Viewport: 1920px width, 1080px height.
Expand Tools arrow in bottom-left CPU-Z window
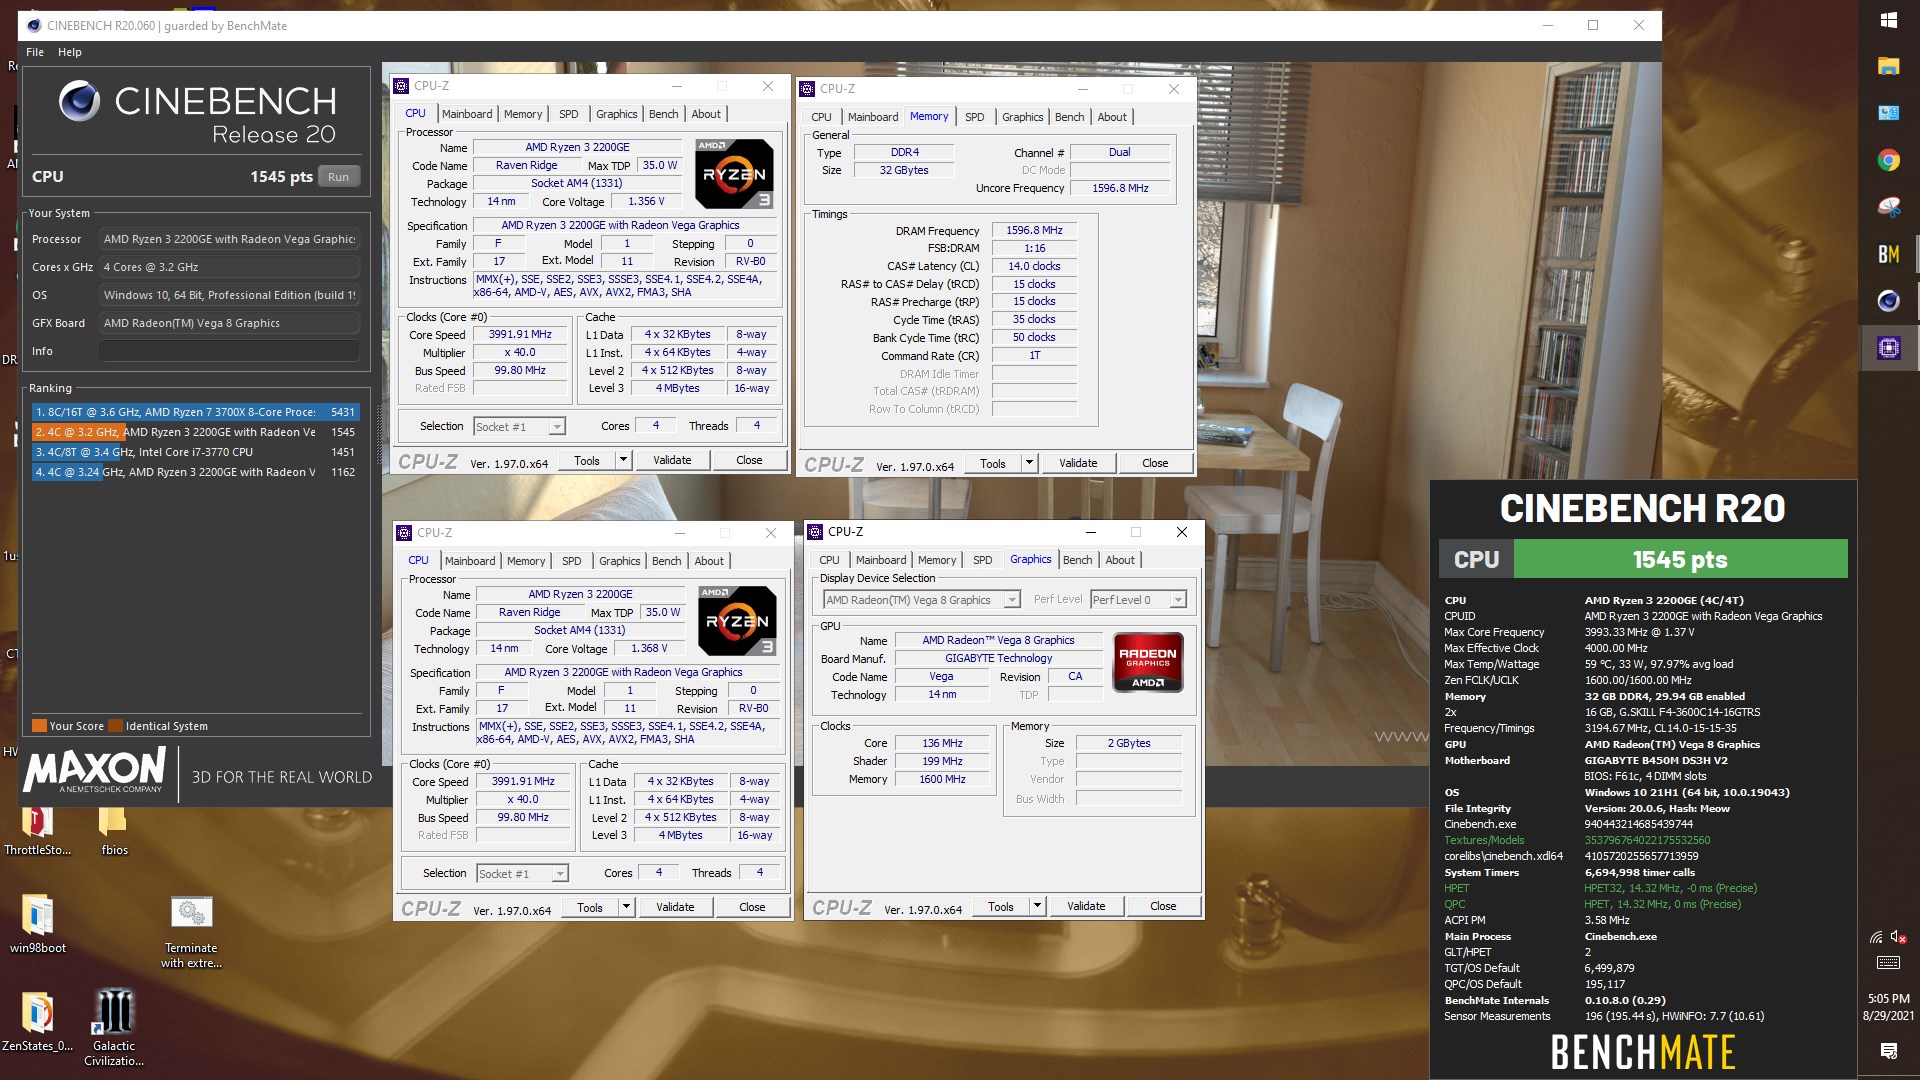[x=626, y=907]
